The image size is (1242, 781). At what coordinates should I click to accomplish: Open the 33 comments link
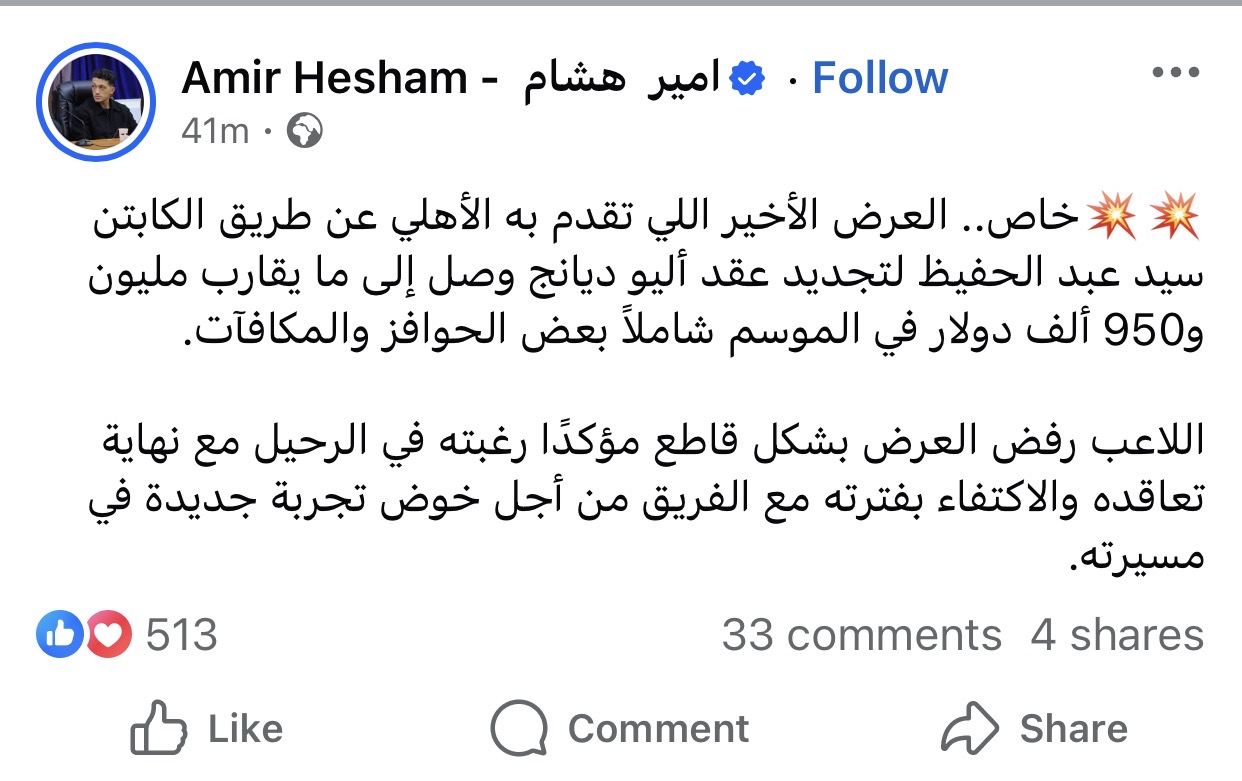coord(861,635)
